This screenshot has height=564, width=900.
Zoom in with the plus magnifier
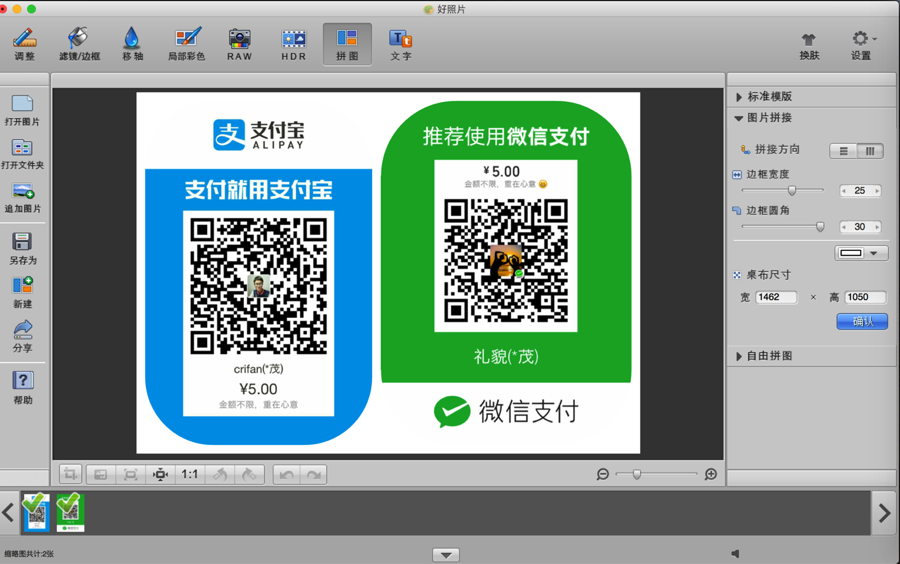711,474
